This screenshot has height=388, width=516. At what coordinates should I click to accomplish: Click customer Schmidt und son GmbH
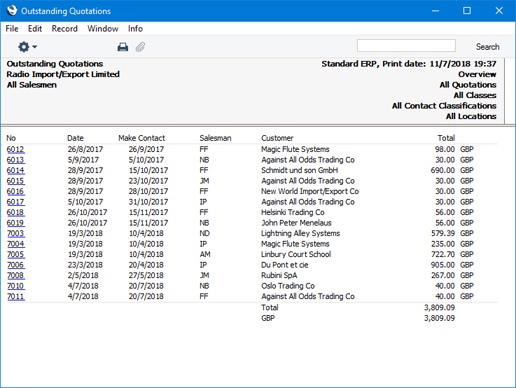(300, 170)
